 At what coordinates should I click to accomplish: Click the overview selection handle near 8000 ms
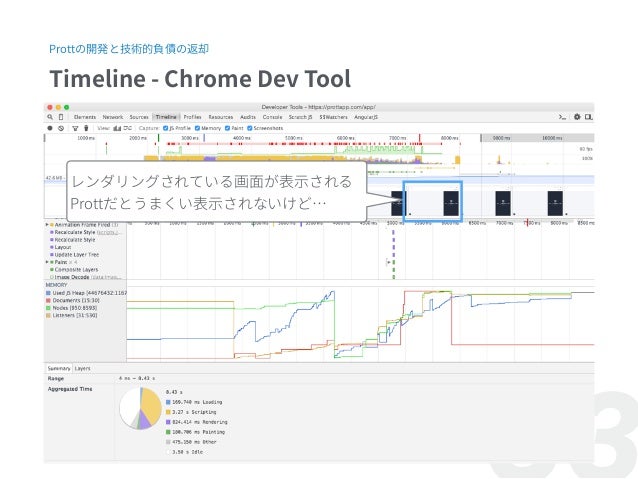481,138
